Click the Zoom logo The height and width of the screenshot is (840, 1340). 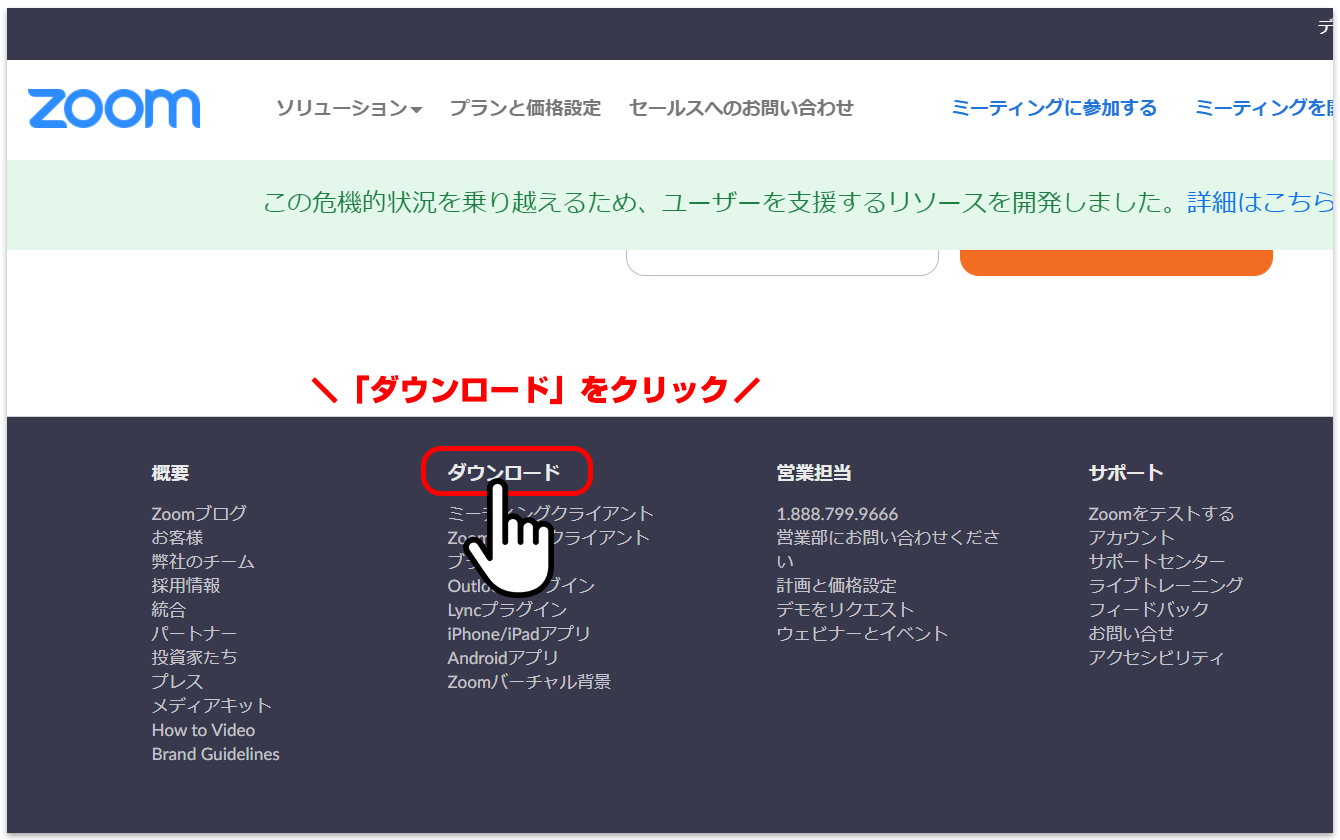114,108
